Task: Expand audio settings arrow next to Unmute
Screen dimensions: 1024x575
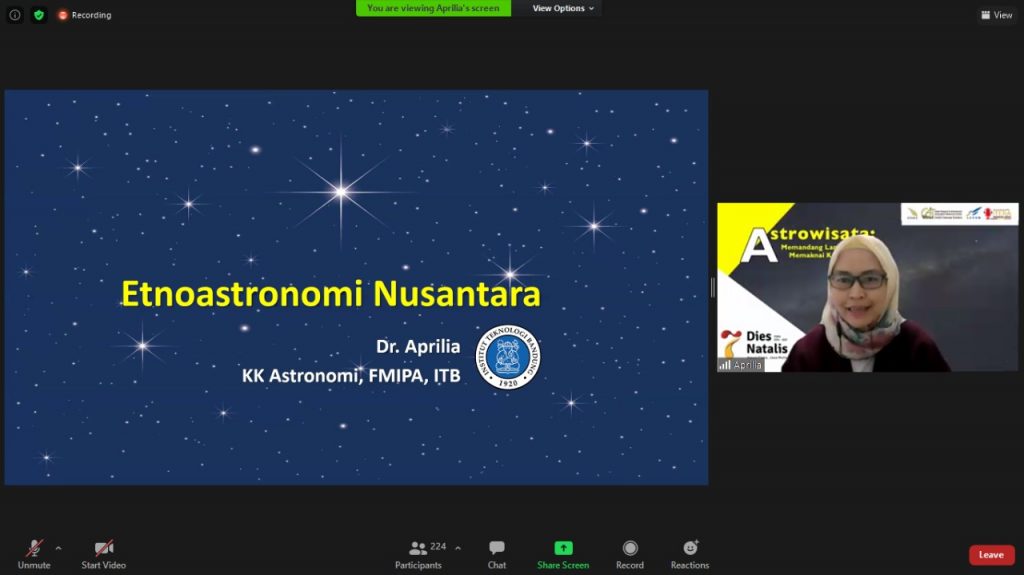Action: pos(58,548)
